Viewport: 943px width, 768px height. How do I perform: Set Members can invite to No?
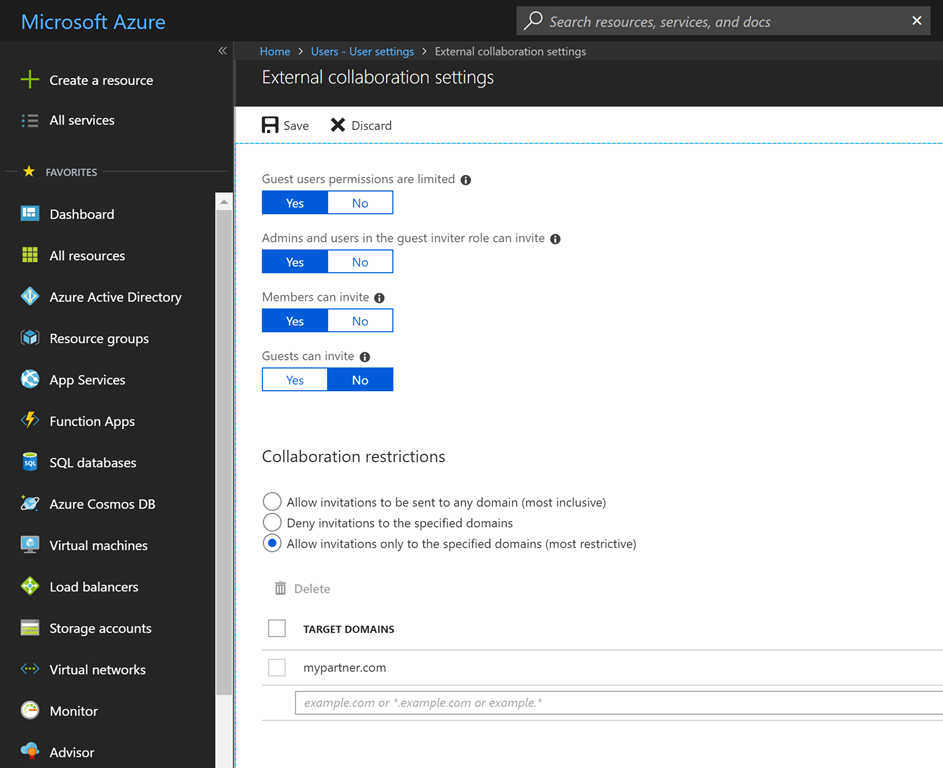click(x=360, y=321)
